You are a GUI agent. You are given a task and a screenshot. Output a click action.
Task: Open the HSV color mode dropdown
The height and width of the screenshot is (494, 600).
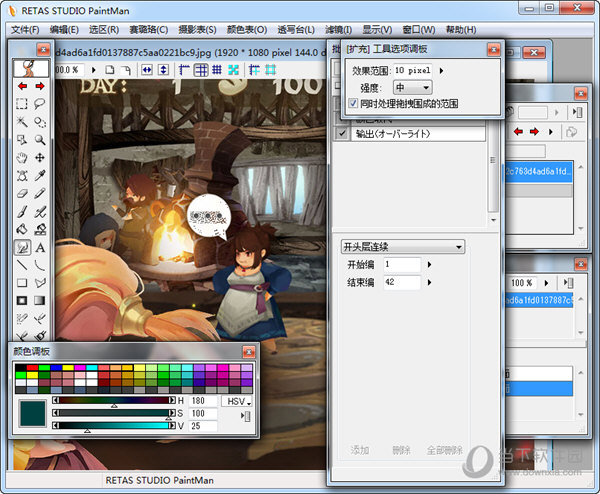(237, 401)
